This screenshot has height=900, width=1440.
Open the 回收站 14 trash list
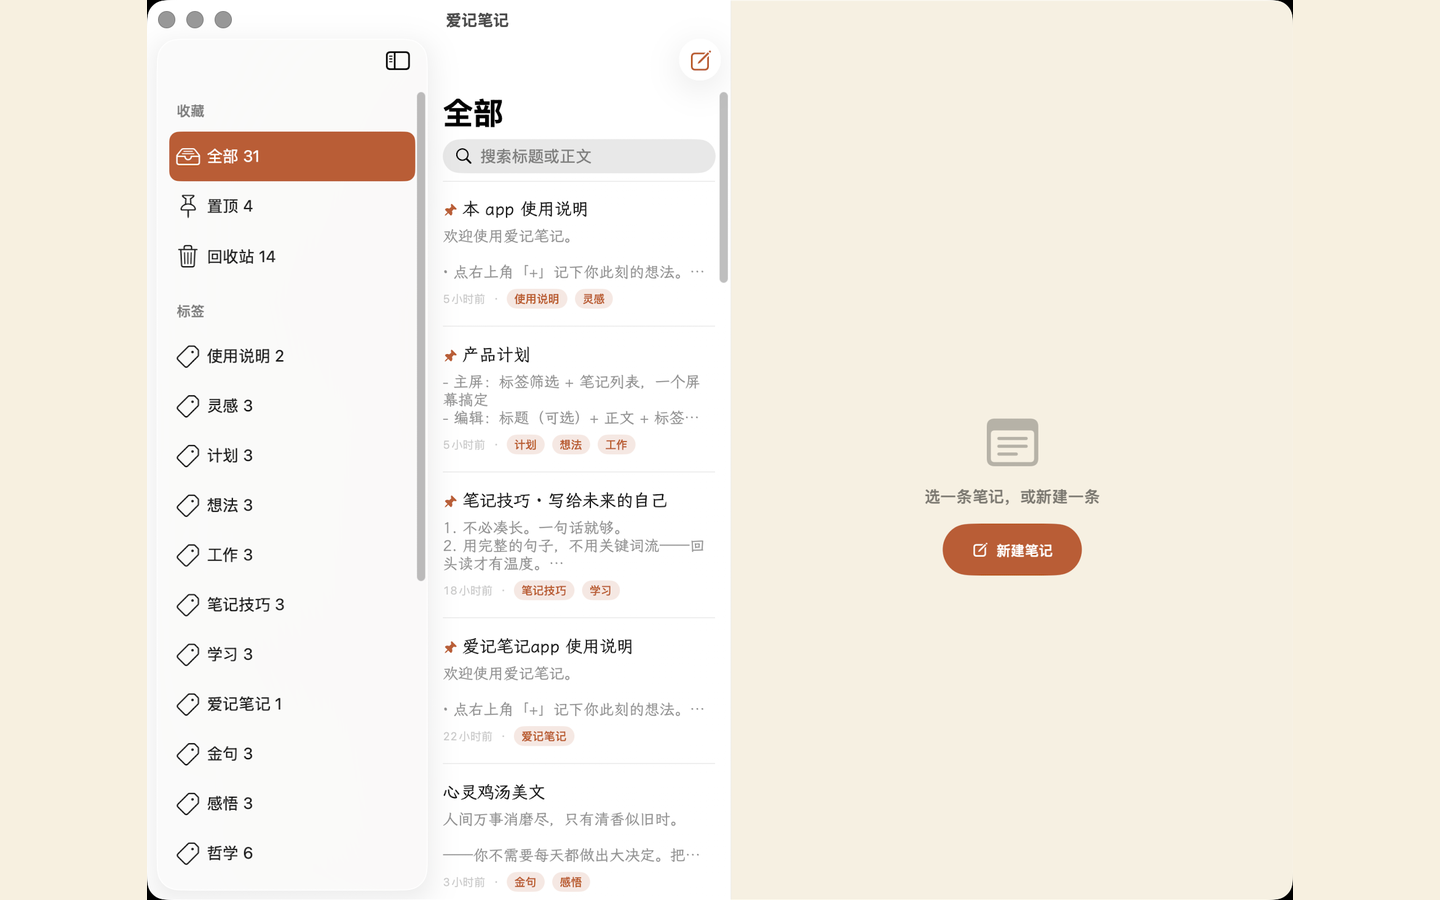292,257
